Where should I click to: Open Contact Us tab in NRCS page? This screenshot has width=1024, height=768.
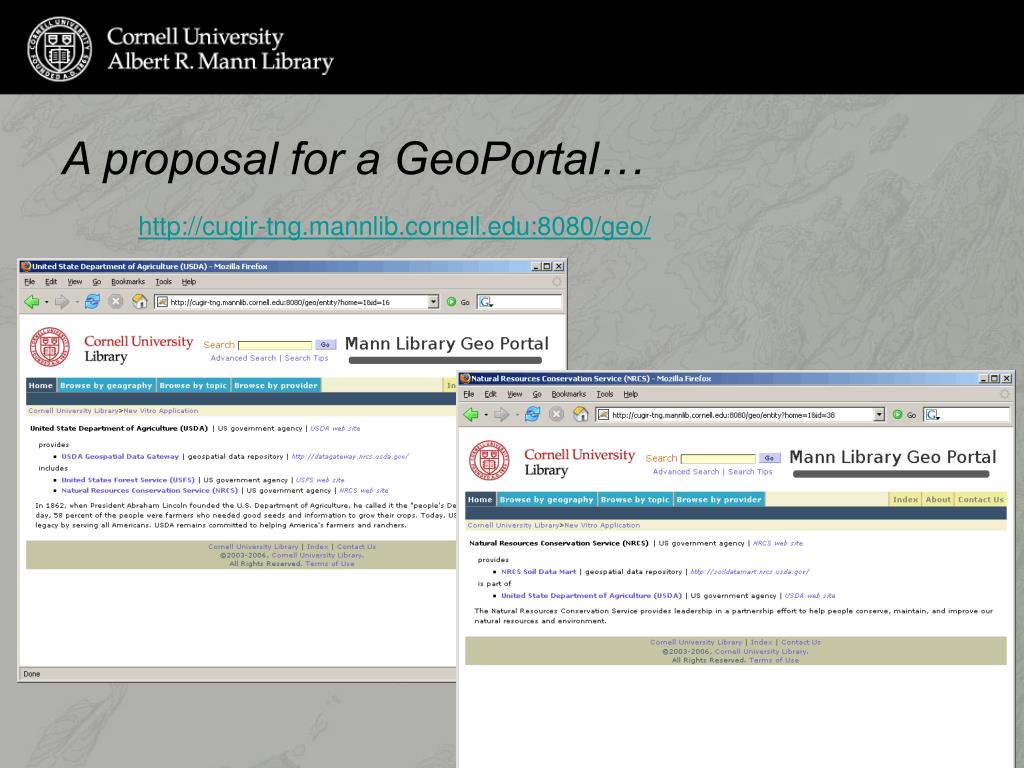(981, 500)
